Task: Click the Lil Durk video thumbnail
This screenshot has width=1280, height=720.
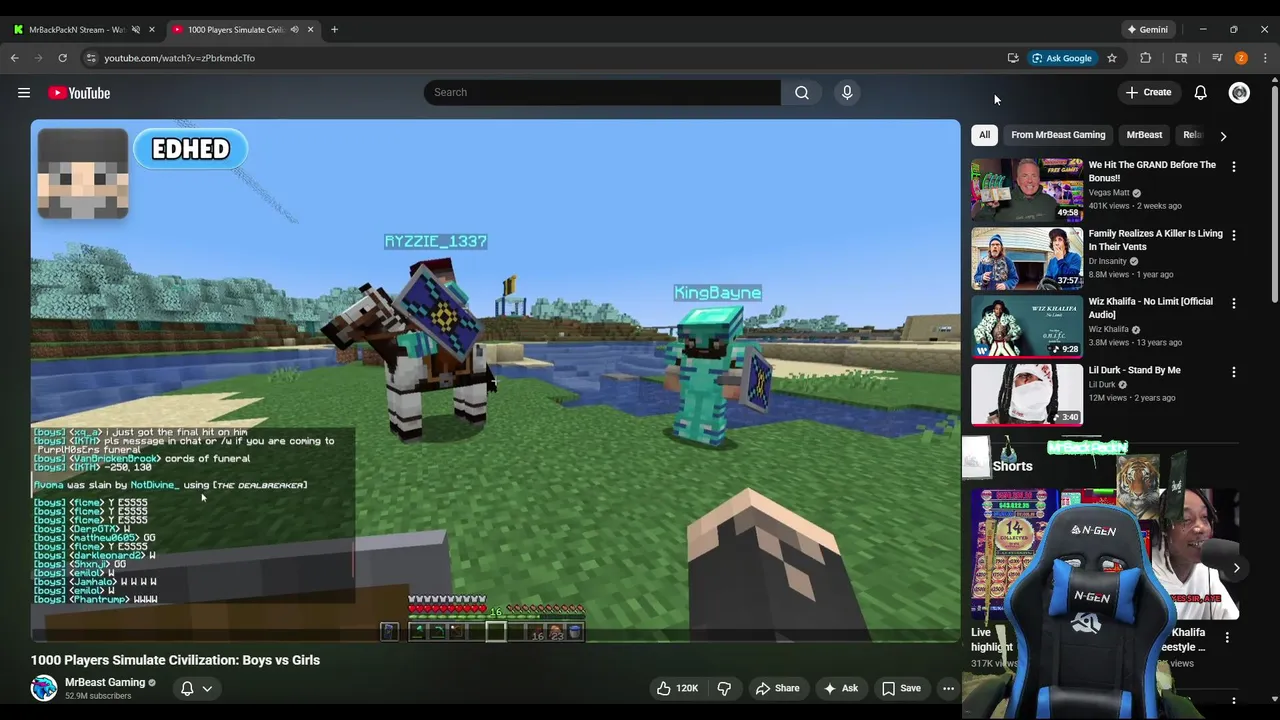Action: click(x=1027, y=394)
